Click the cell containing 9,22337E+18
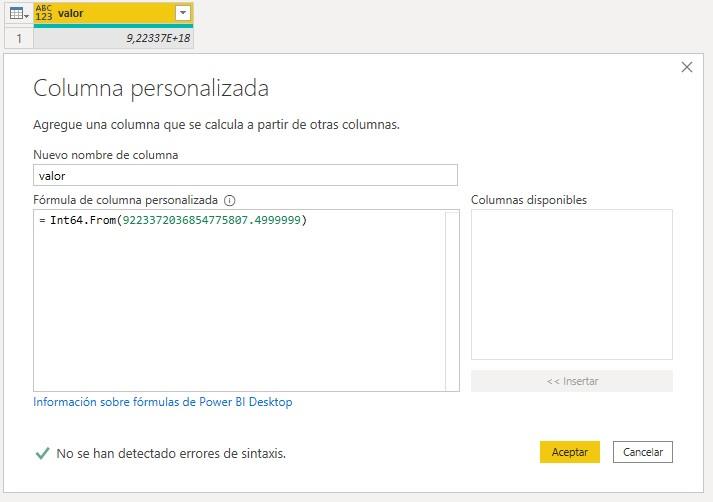The height and width of the screenshot is (502, 713). pos(113,38)
